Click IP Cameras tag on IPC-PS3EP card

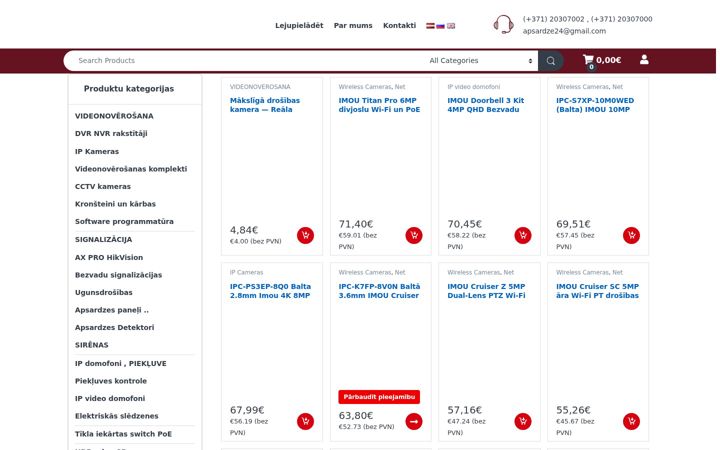[246, 273]
